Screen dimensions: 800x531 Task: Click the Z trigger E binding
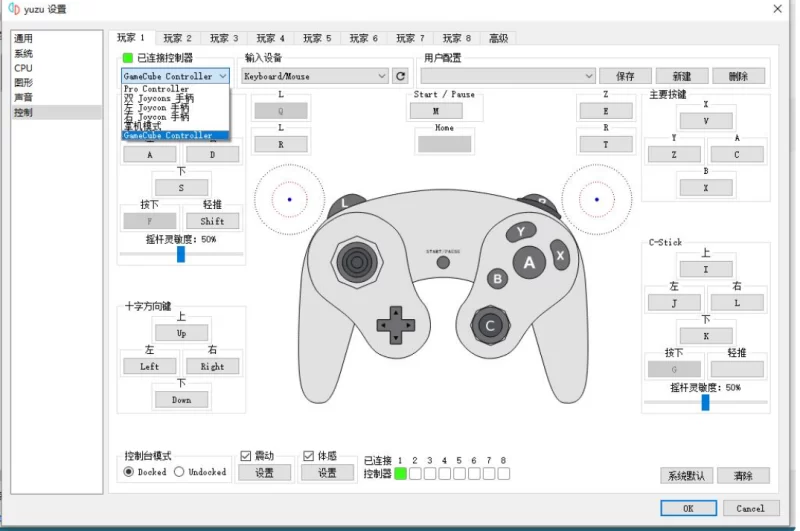(x=606, y=111)
